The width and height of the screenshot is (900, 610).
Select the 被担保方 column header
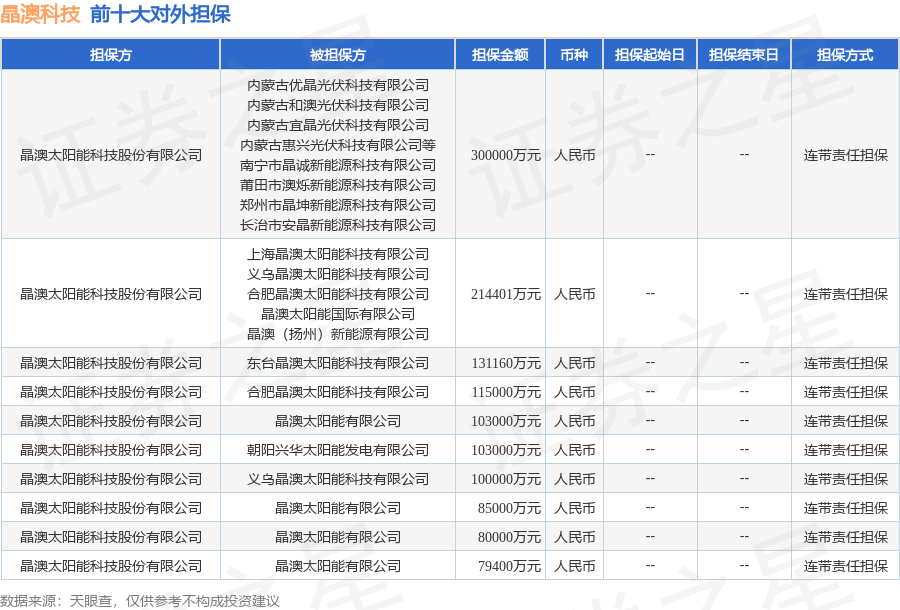[x=338, y=55]
